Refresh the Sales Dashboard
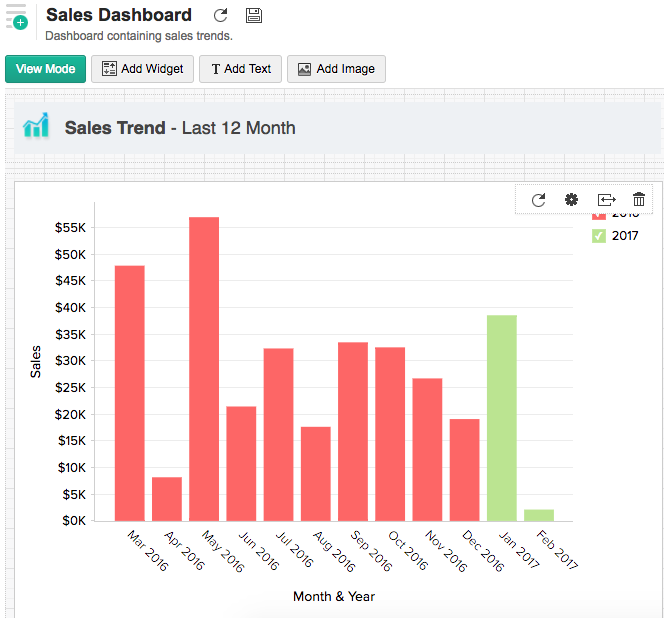664x618 pixels. [x=221, y=15]
